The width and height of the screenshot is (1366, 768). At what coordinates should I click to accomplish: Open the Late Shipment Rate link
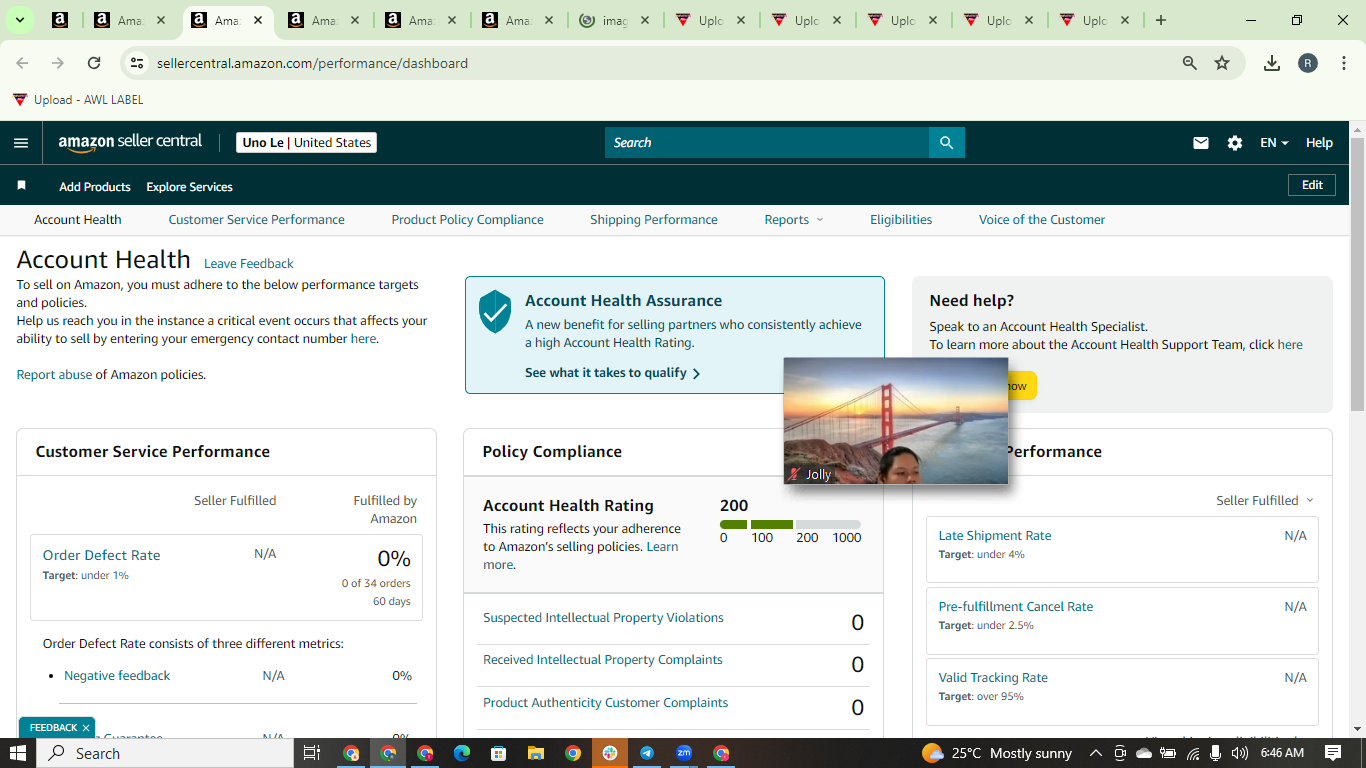[995, 536]
